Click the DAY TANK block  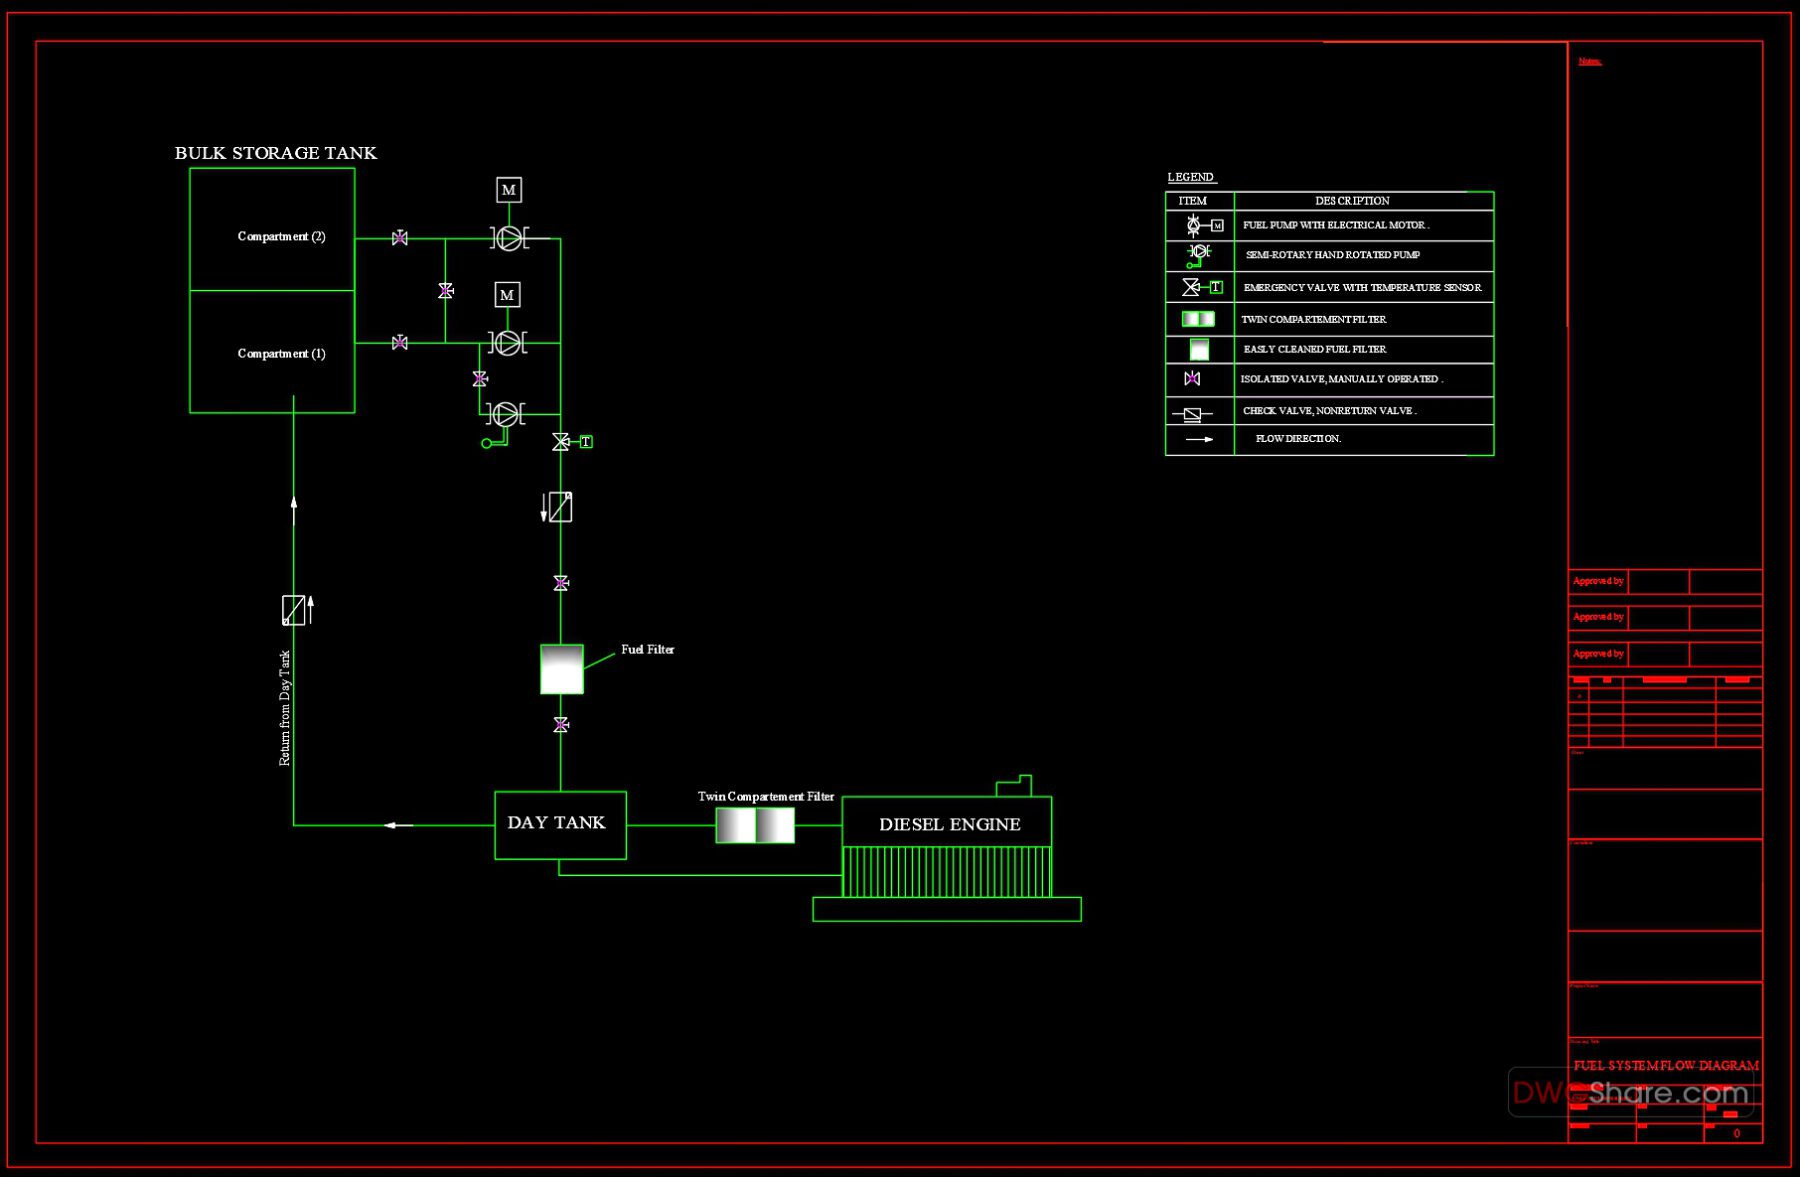[560, 823]
